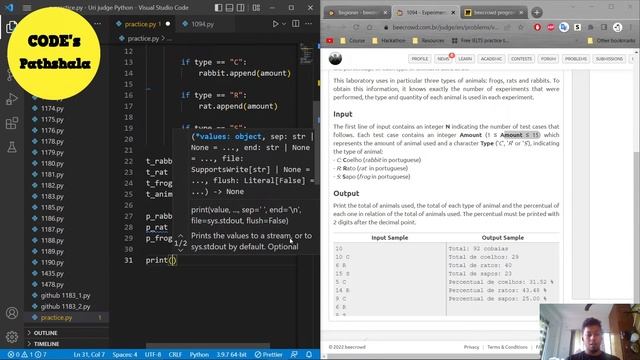640x360 pixels.
Task: Click practice.py breadcrumb in editor
Action: [143, 38]
